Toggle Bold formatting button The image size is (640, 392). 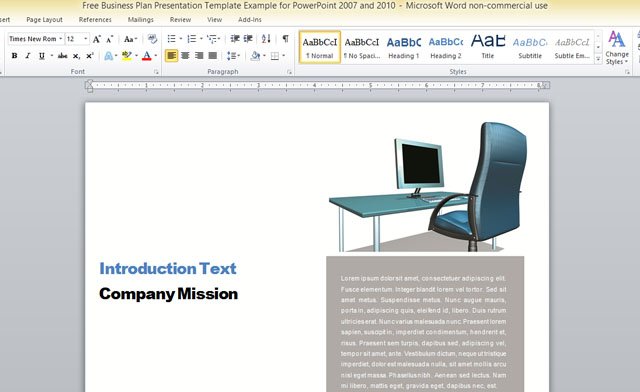tap(14, 56)
